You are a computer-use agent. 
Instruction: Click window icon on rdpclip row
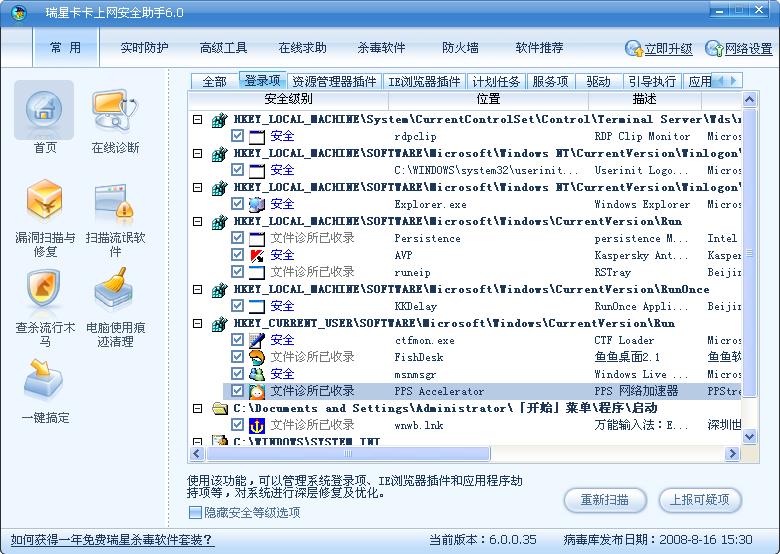257,136
